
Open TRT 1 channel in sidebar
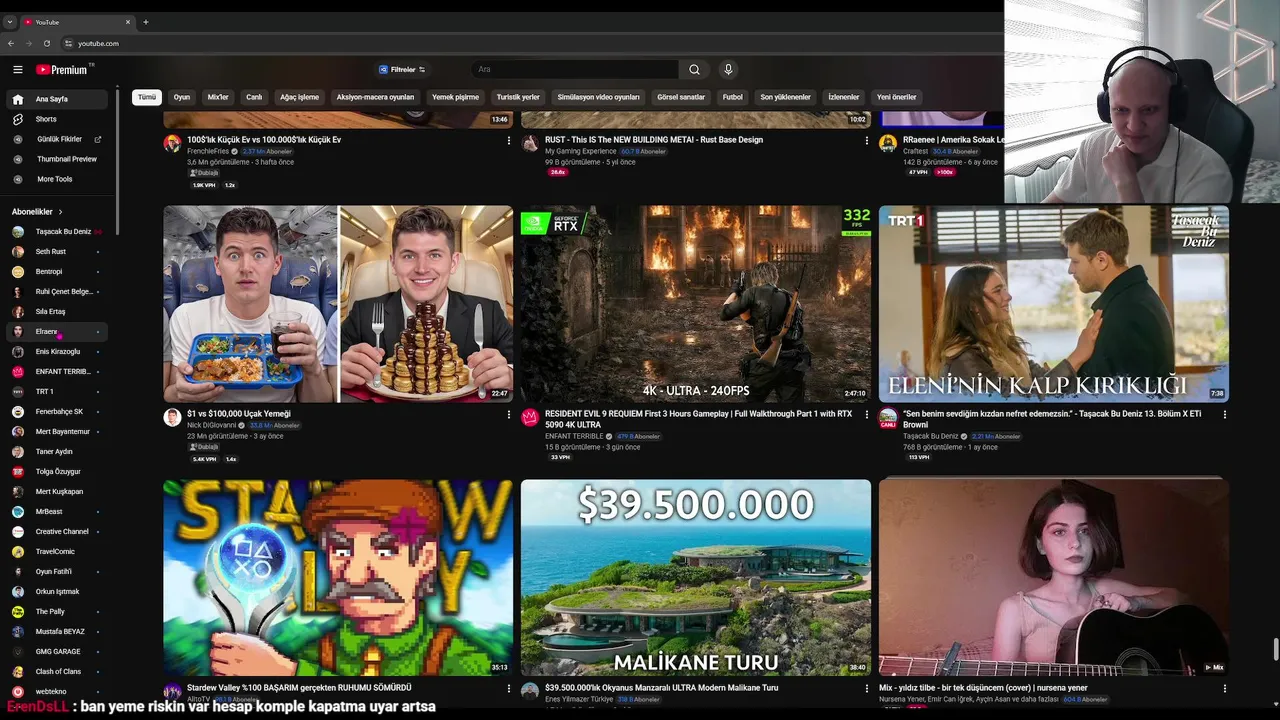[x=57, y=391]
